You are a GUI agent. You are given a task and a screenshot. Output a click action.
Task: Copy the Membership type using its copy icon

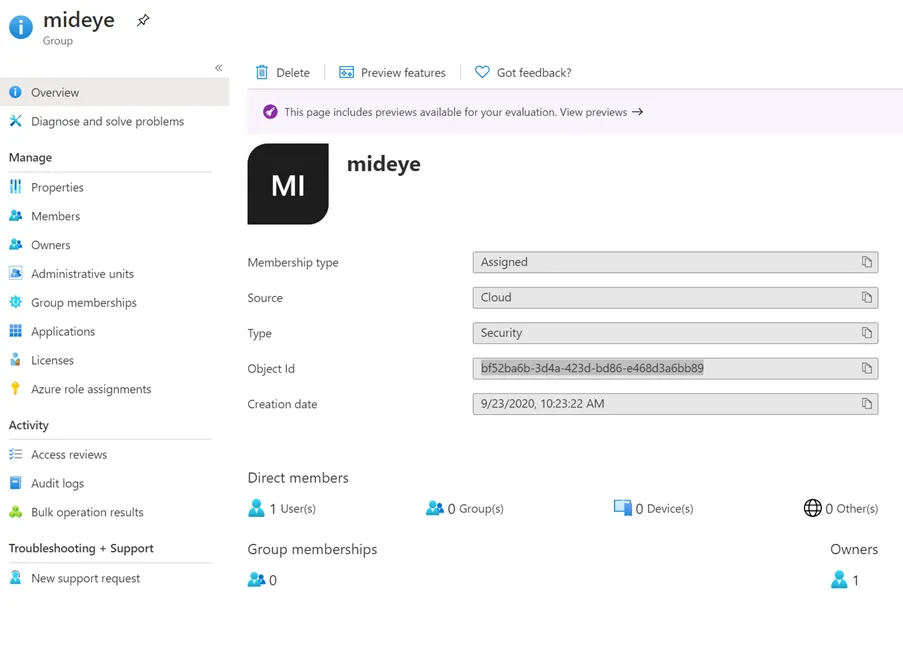[867, 262]
